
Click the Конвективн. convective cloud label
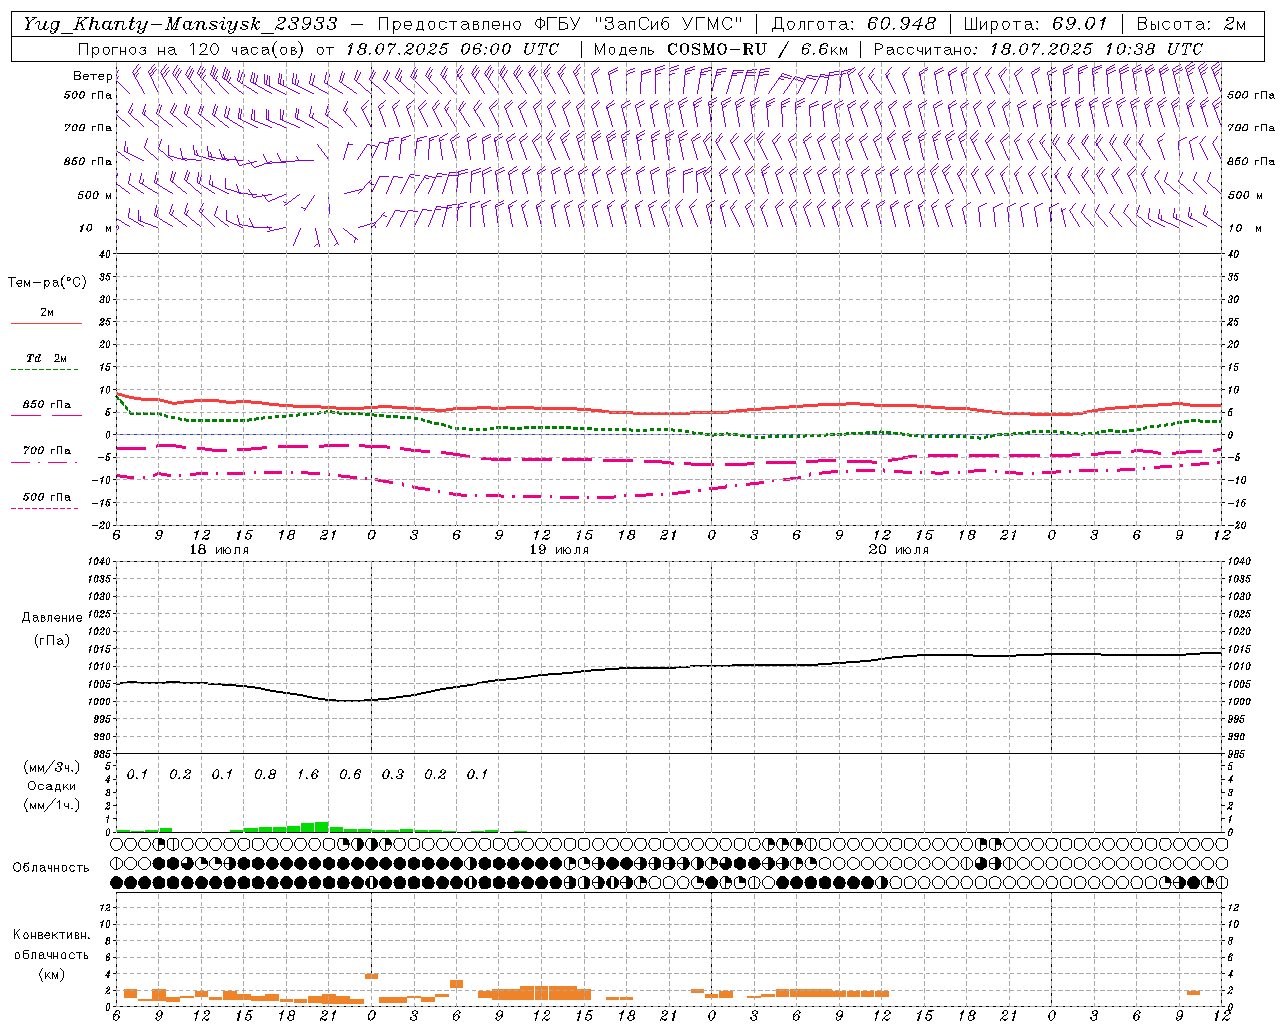pos(51,935)
